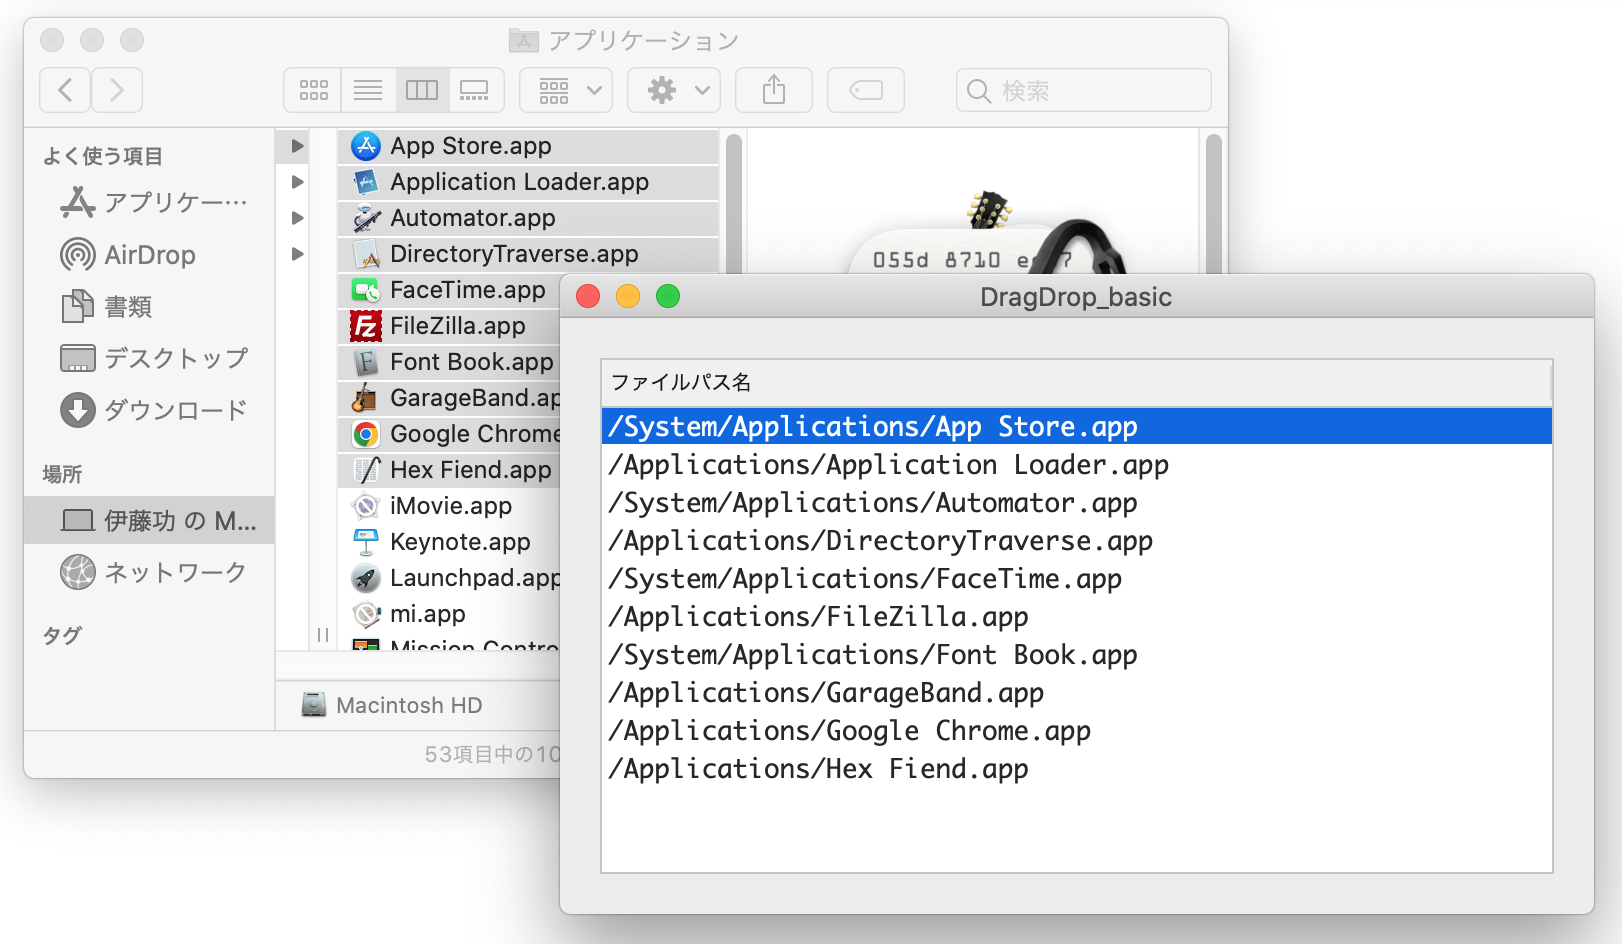Select row /Applications/GarageBand.app

(x=1077, y=692)
